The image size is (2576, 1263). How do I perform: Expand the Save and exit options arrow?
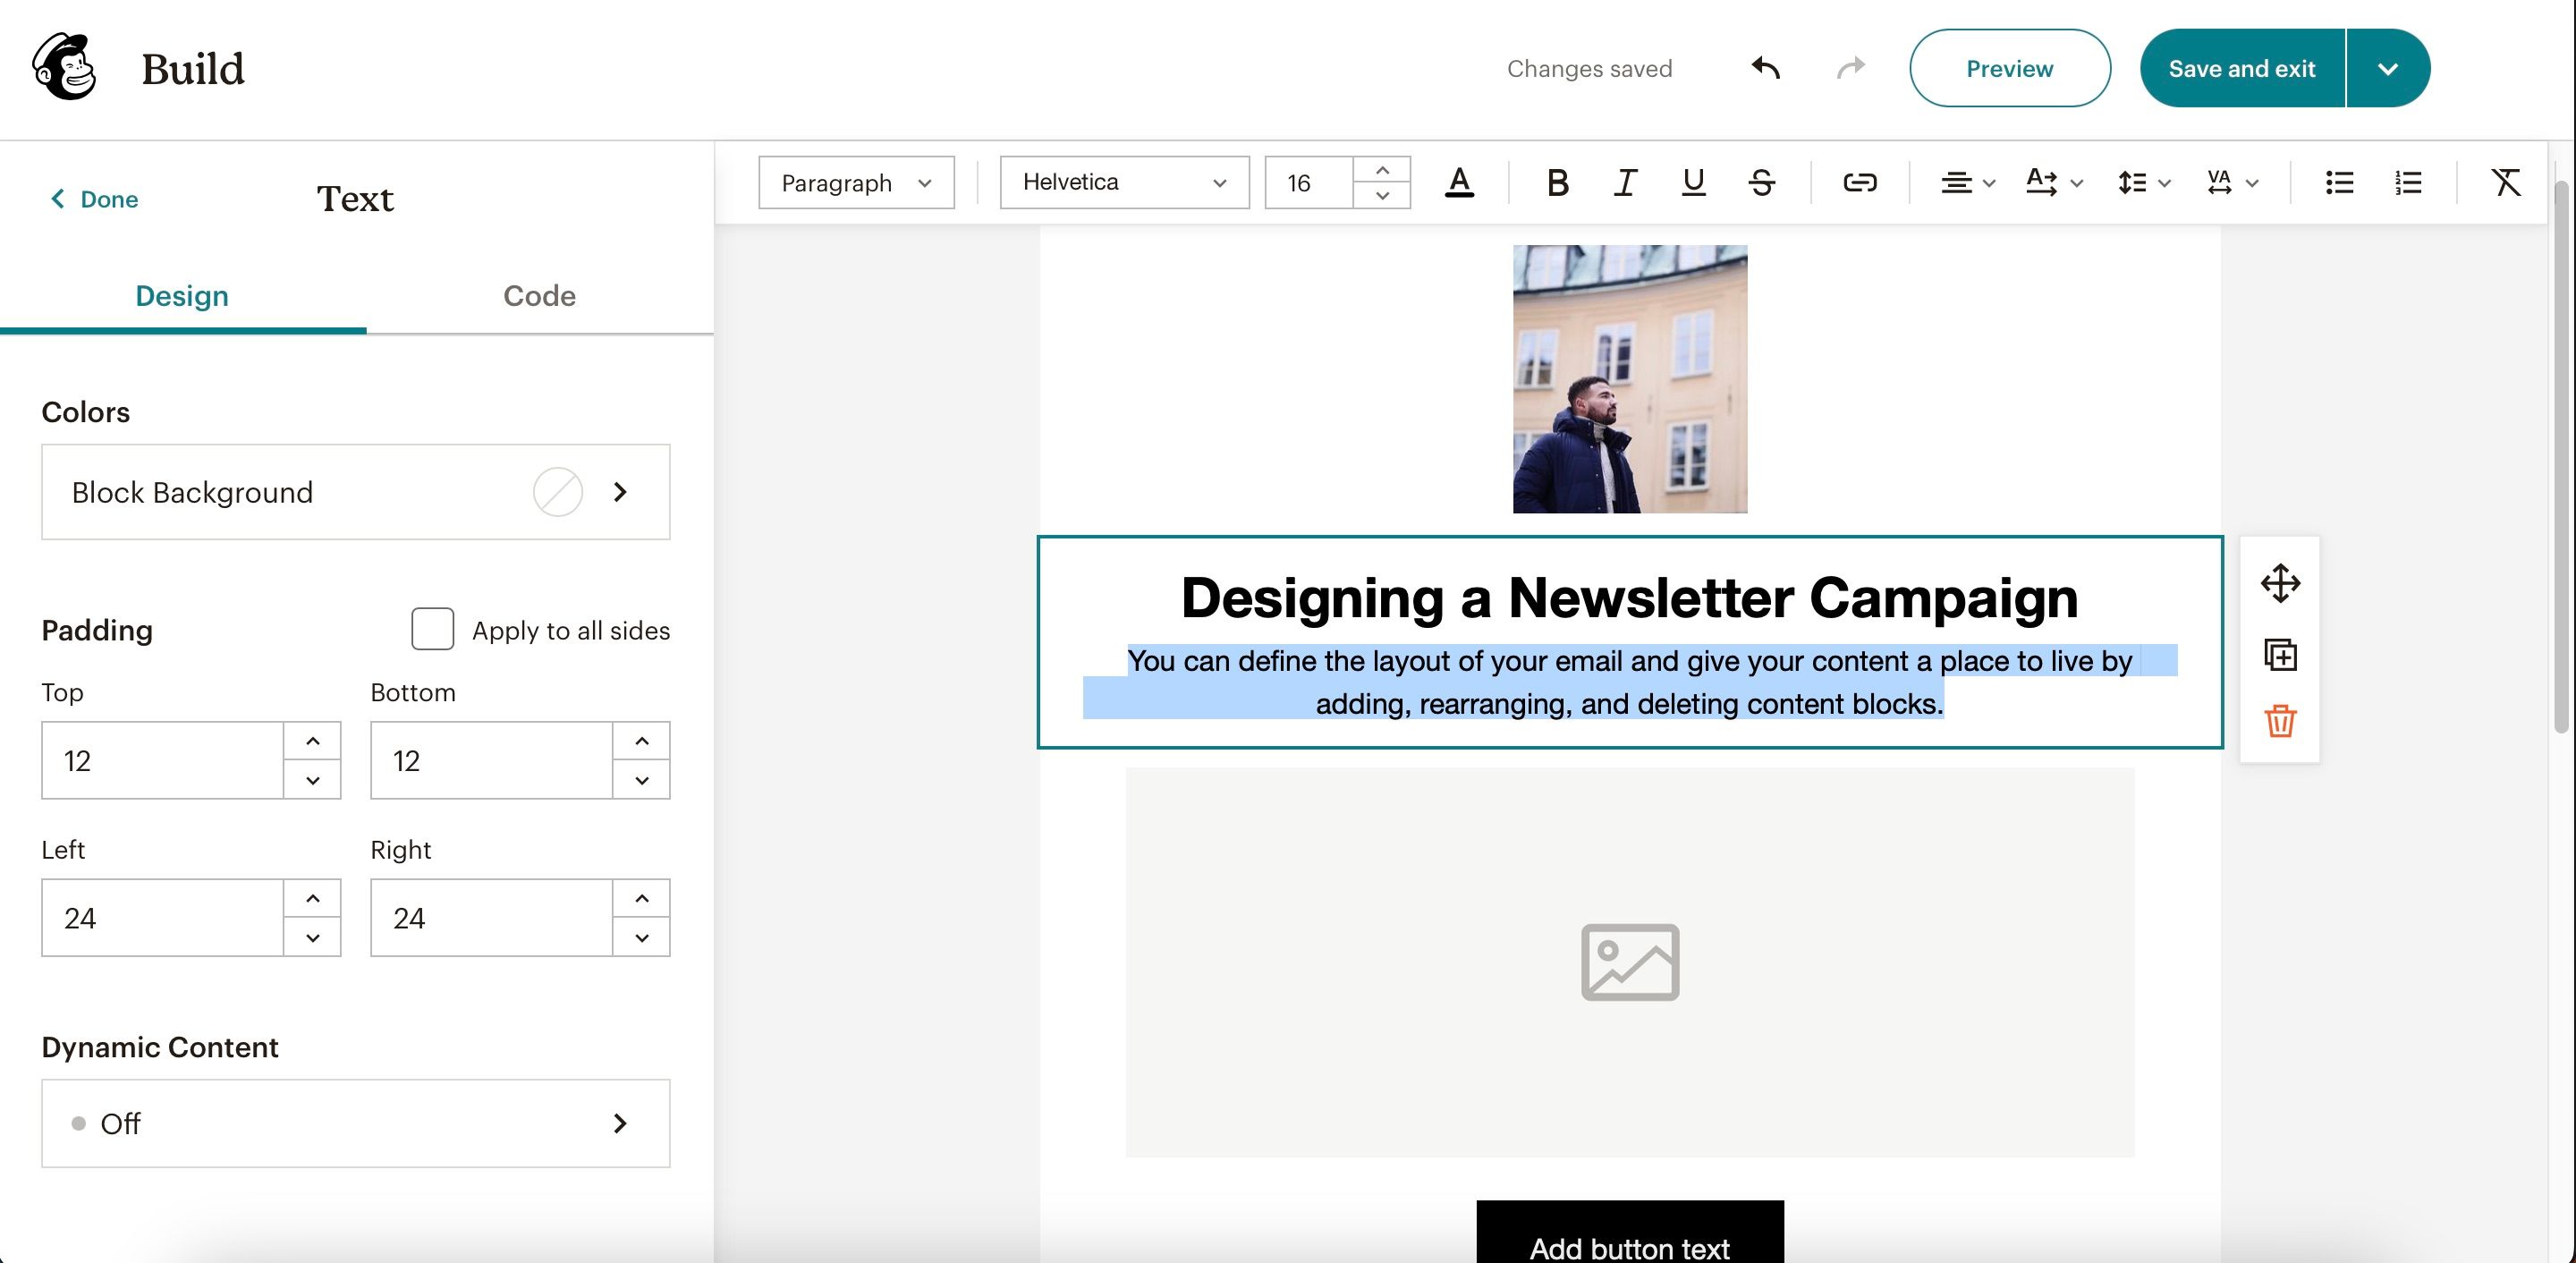2387,69
